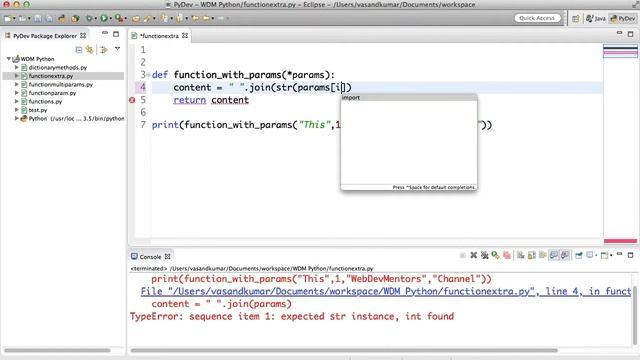Image resolution: width=640 pixels, height=360 pixels.
Task: Click the Relaunch green icon in console
Action: click(495, 256)
